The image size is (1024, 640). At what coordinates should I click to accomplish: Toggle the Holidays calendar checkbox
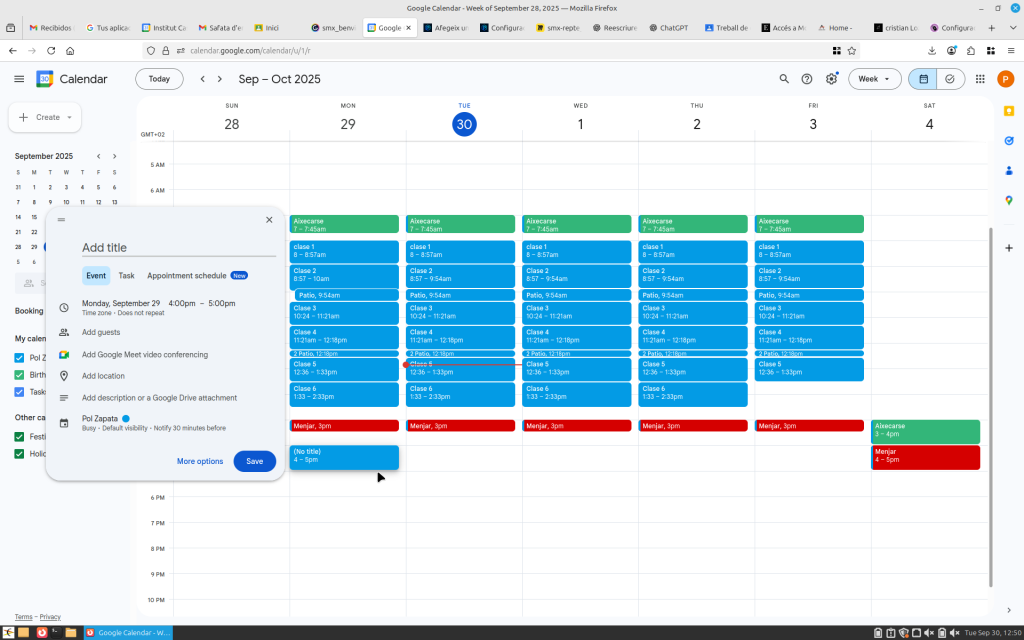pyautogui.click(x=19, y=454)
